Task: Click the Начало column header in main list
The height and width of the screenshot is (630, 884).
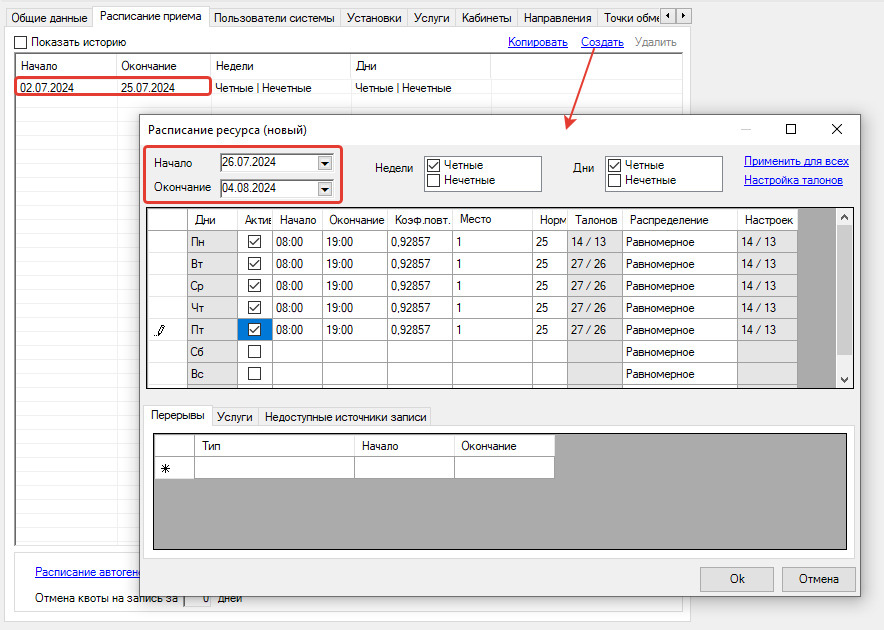Action: coord(66,66)
